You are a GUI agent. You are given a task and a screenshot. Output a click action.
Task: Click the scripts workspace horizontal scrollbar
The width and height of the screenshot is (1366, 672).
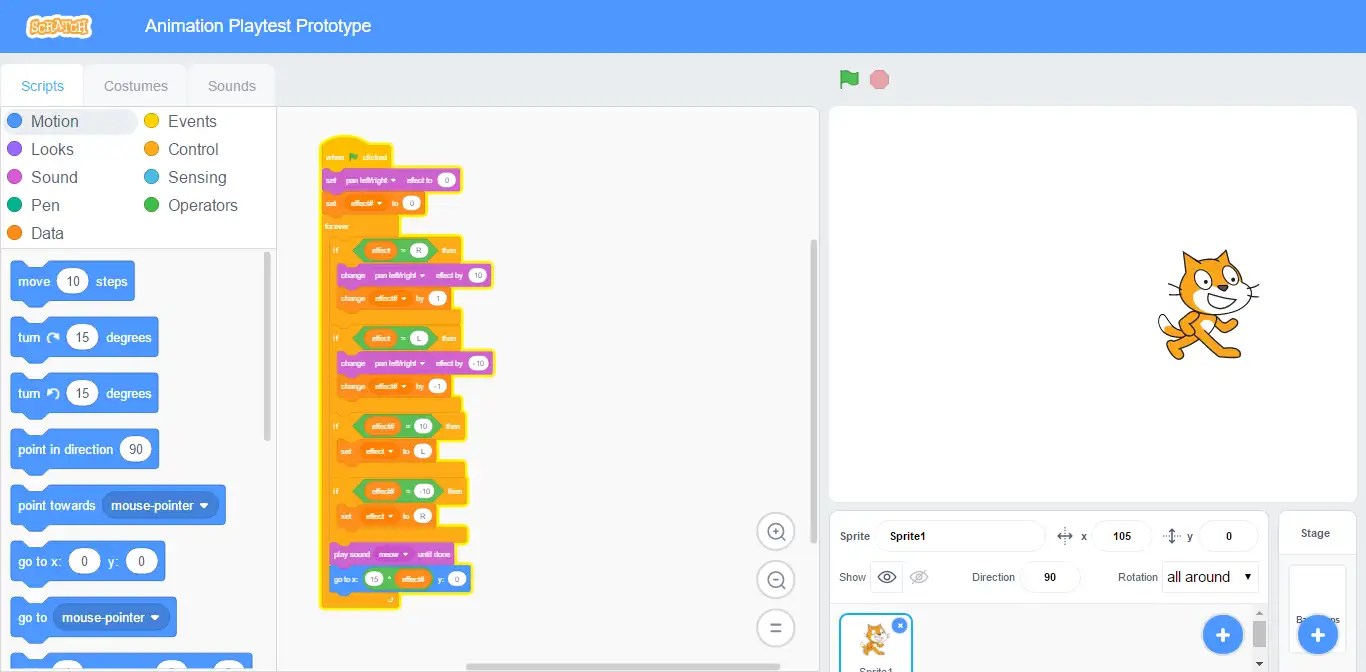click(x=623, y=666)
